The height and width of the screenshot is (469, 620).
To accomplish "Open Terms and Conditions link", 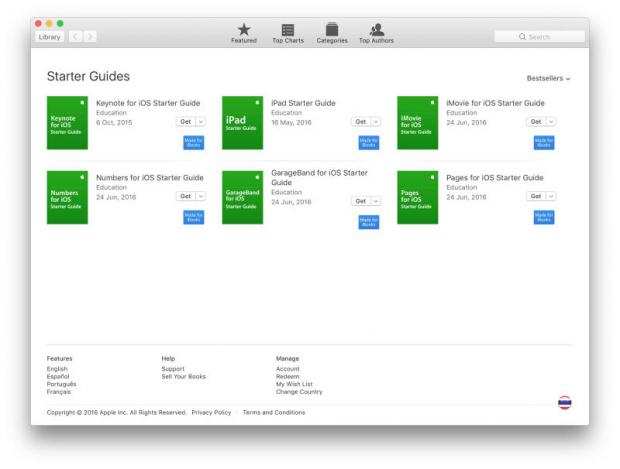I will click(274, 412).
